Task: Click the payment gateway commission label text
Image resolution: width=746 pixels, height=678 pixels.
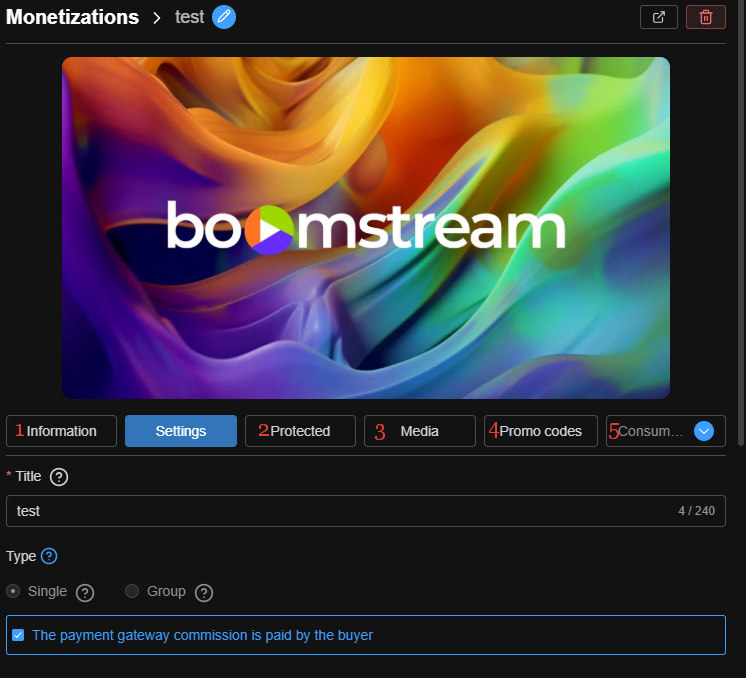Action: pos(202,635)
